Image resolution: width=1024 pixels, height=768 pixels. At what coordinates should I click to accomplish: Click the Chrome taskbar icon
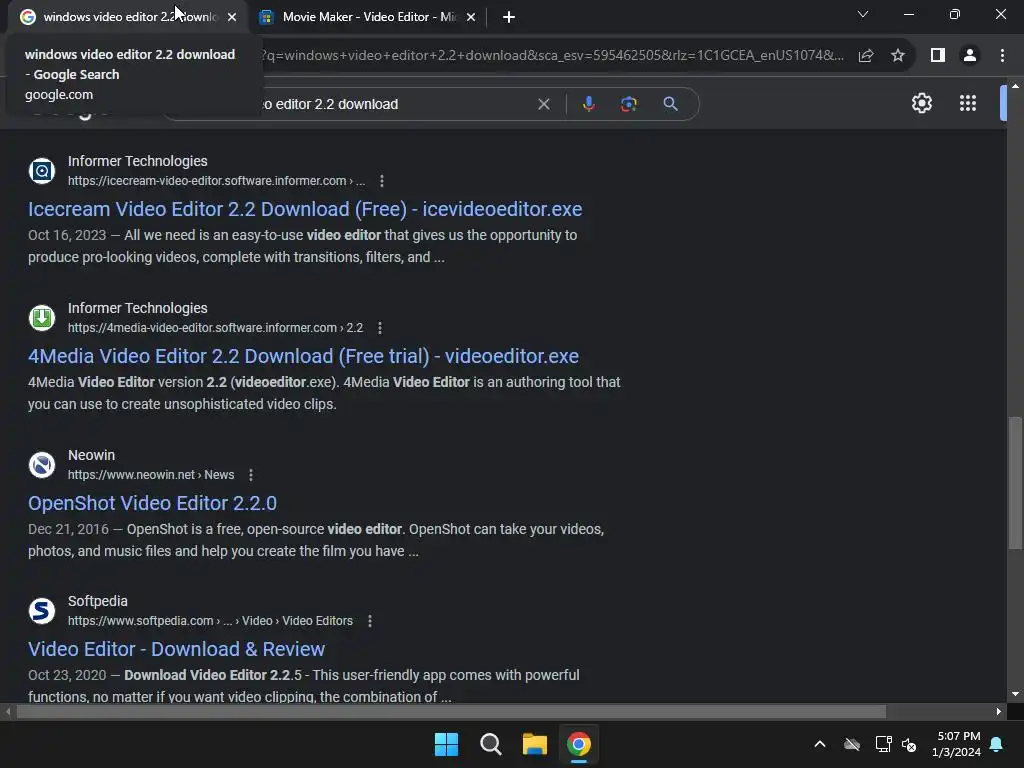click(x=579, y=744)
